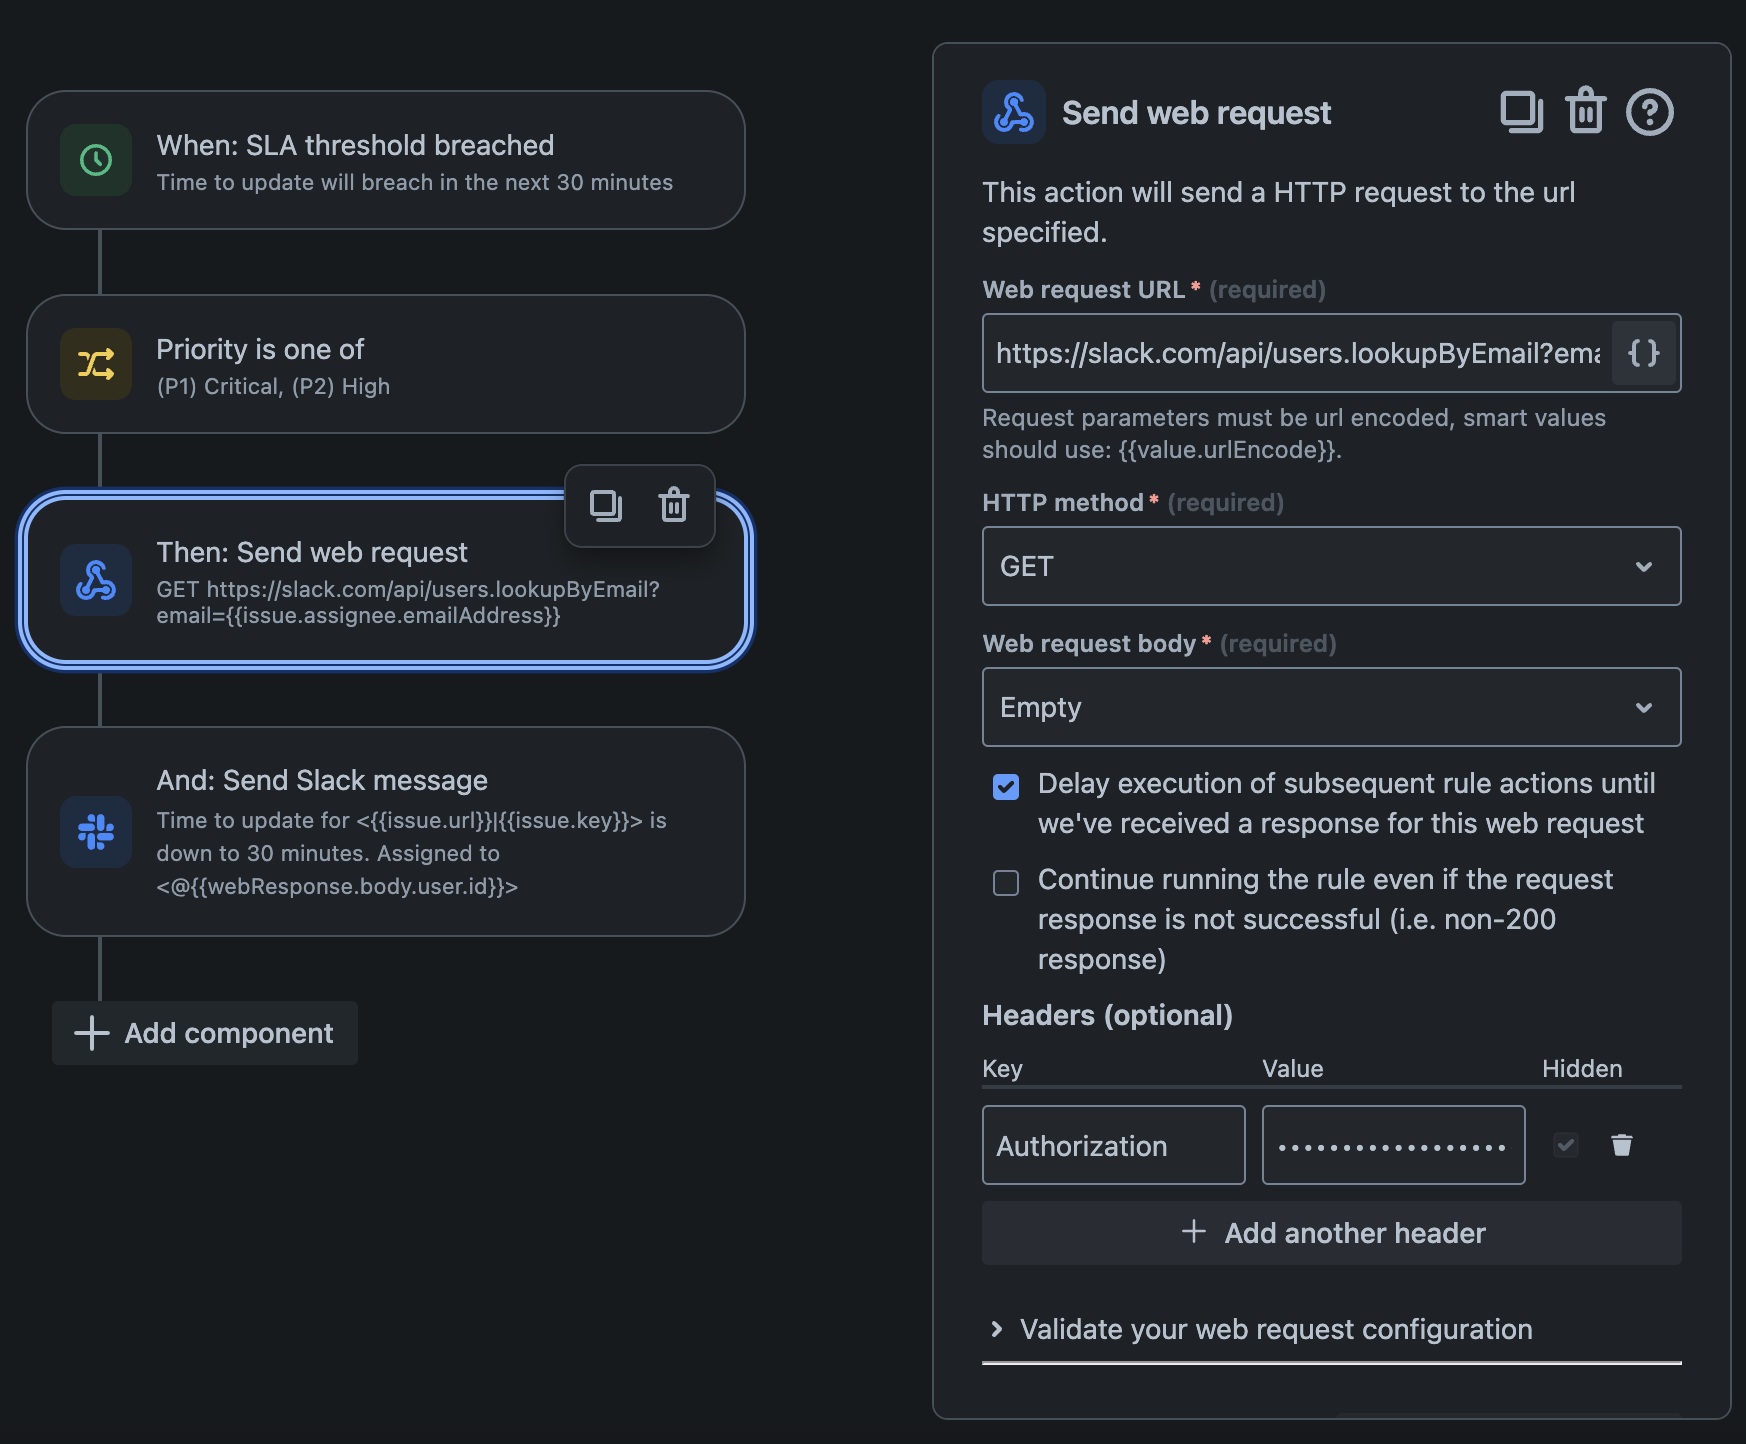Toggle the Hidden checkbox for the Authorization header
Screen dimensions: 1746x1444
coord(1566,1145)
